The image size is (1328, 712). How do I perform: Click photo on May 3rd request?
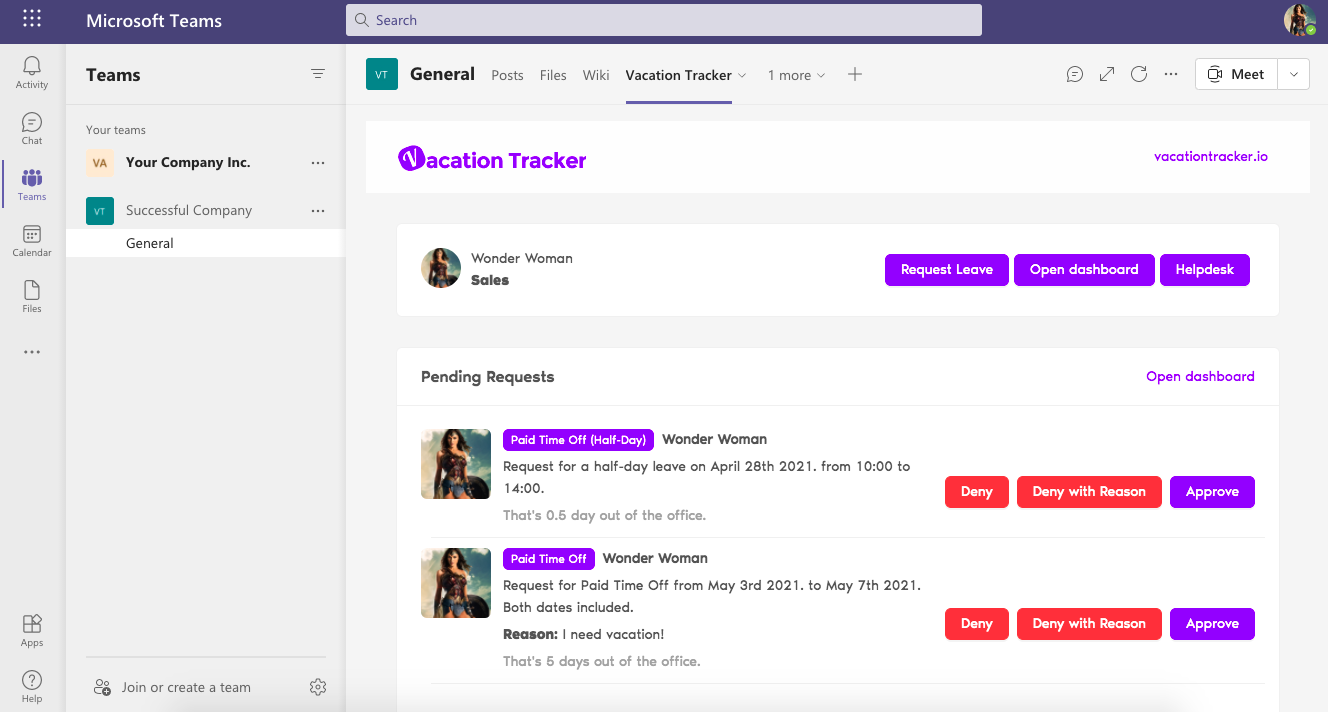[x=456, y=583]
